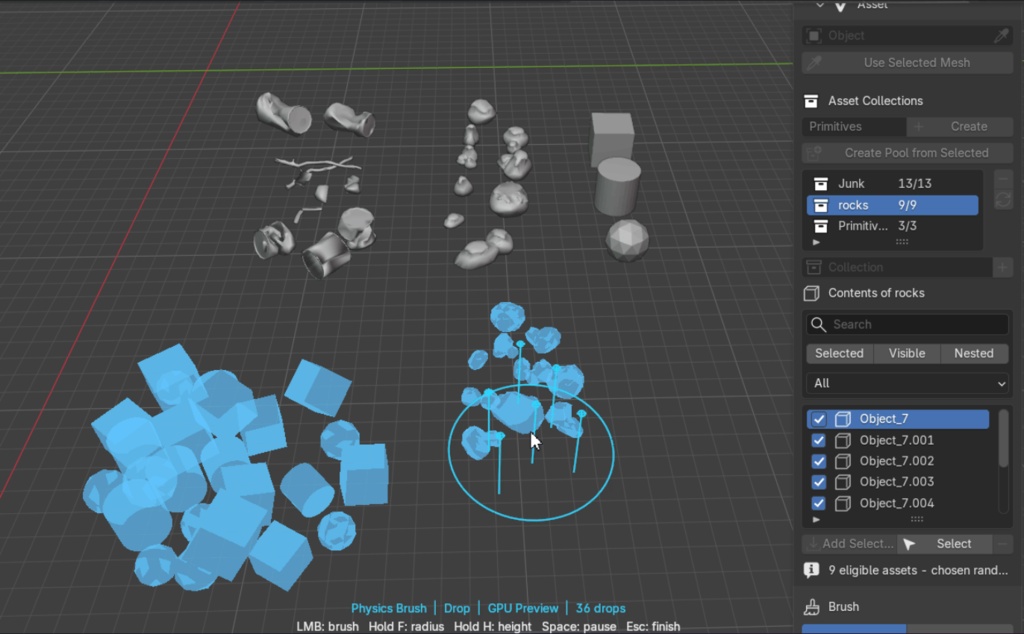The height and width of the screenshot is (634, 1024).
Task: Select the Object_7.001 list row
Action: [897, 440]
